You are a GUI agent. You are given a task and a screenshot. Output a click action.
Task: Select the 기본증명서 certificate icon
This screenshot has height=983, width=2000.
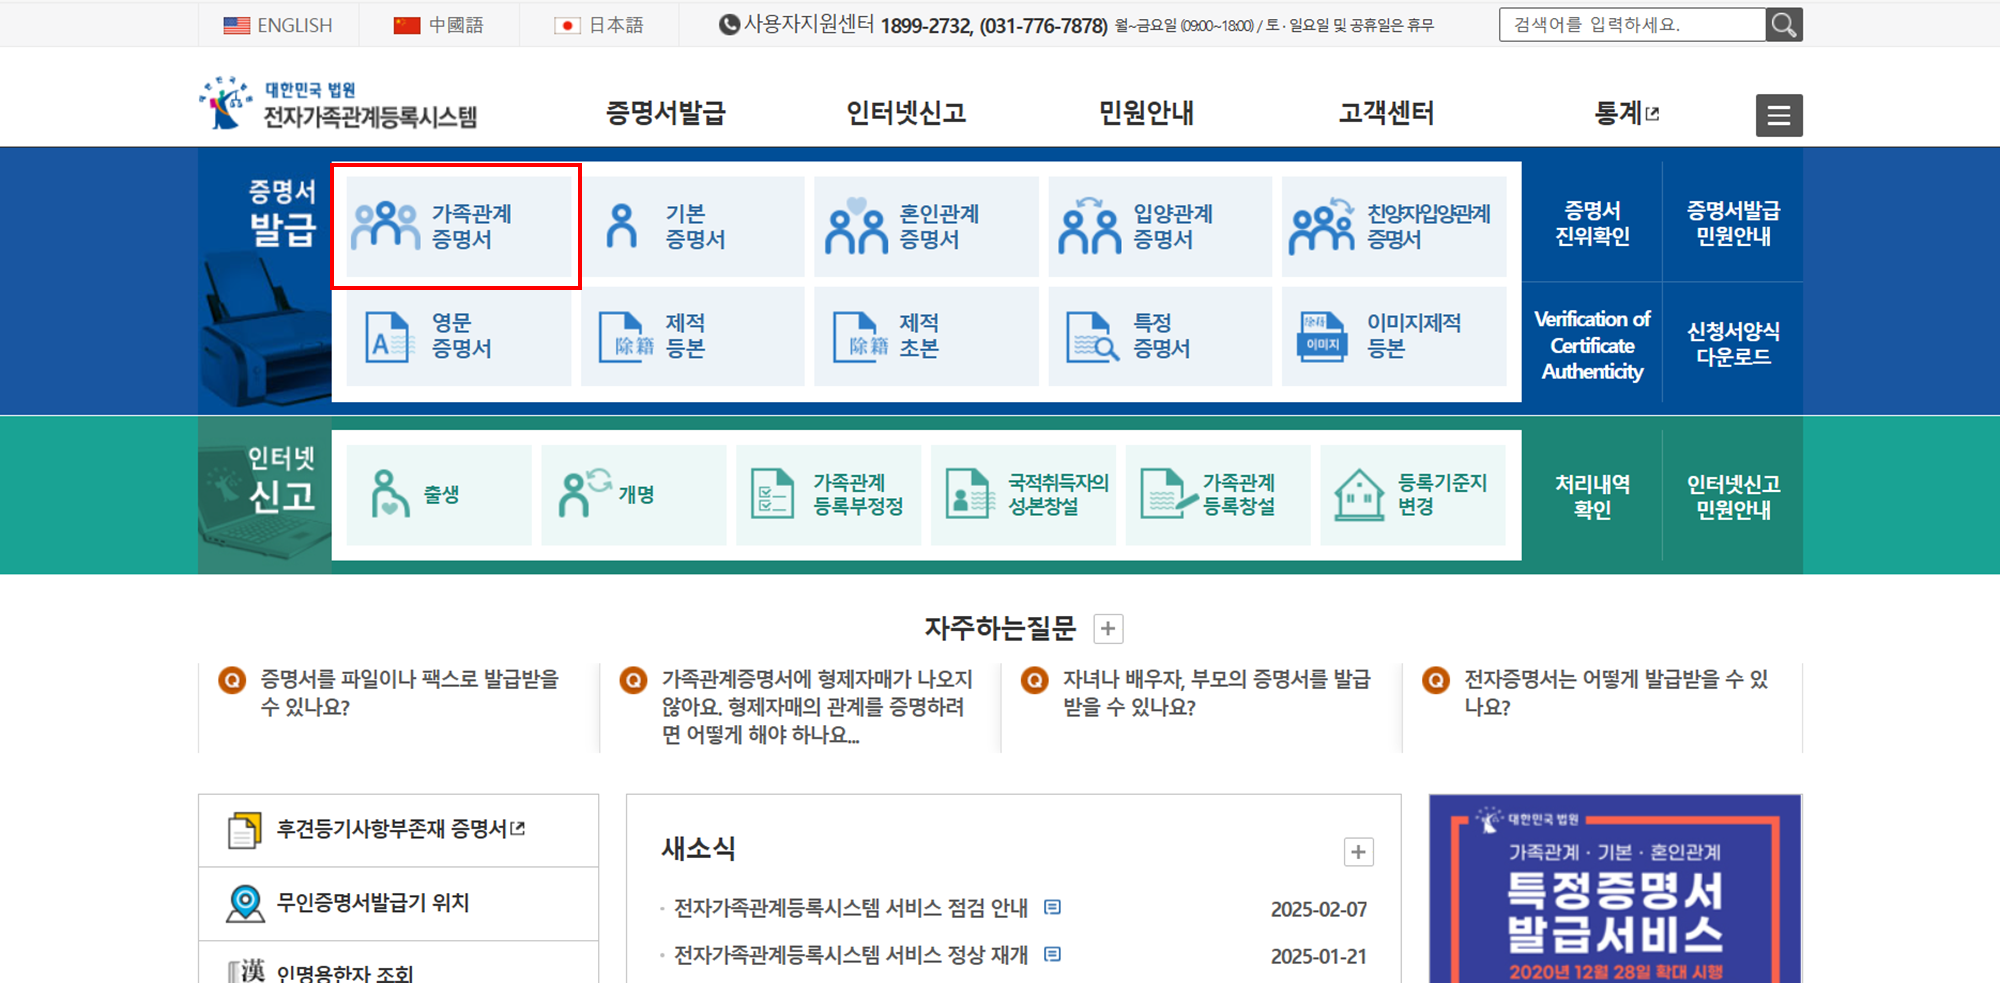pyautogui.click(x=693, y=226)
